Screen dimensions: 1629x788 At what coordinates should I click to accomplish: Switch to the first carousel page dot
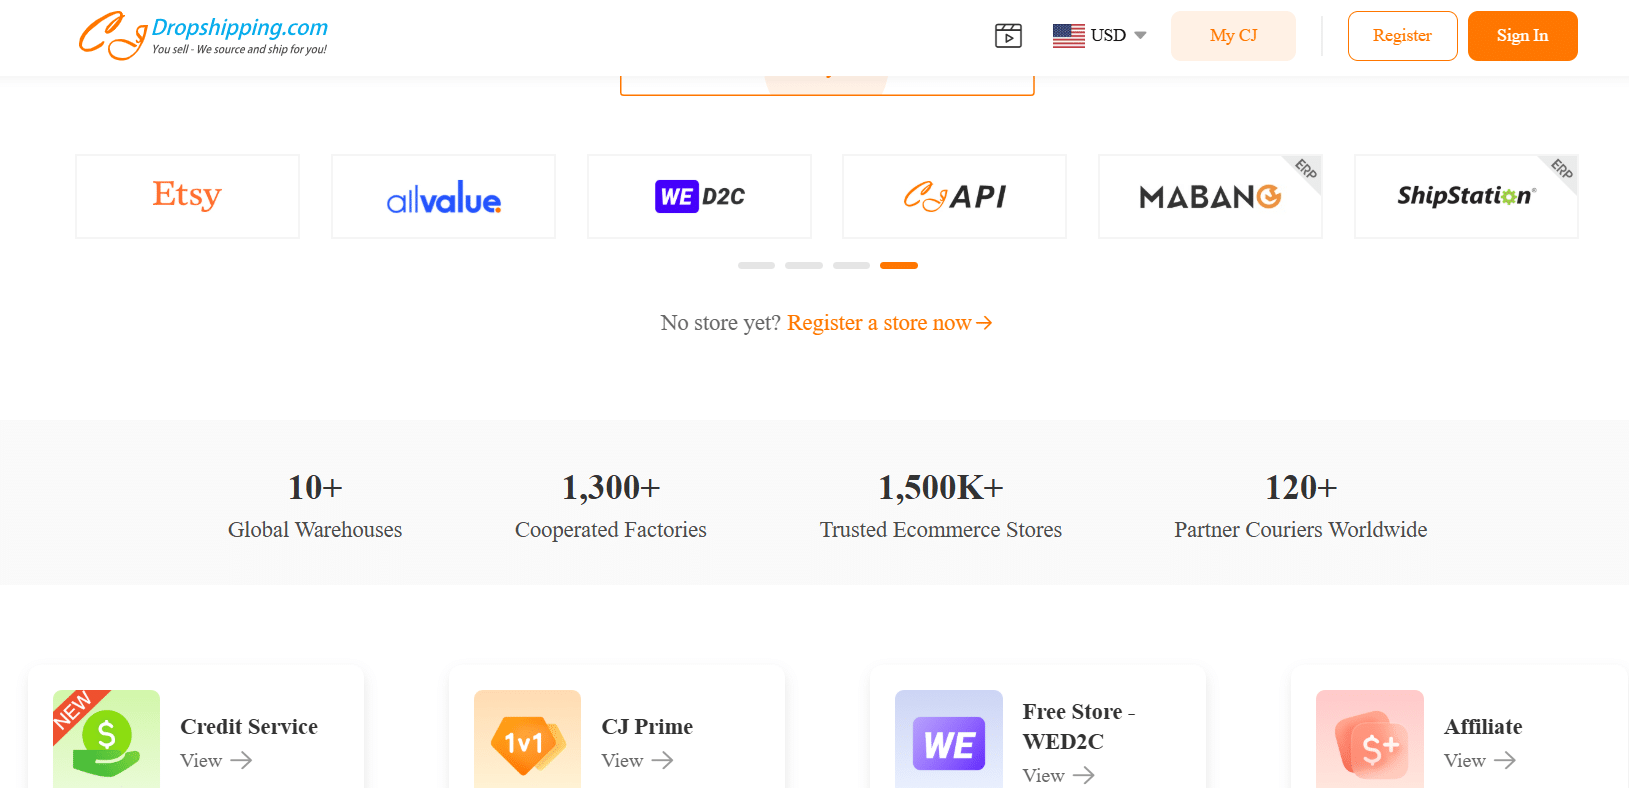coord(756,265)
